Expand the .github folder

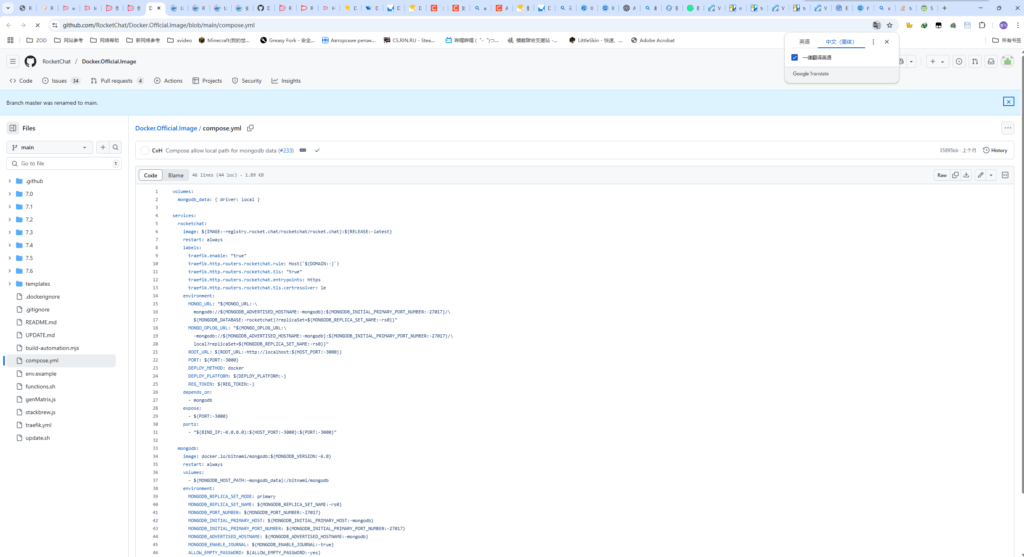(x=10, y=181)
